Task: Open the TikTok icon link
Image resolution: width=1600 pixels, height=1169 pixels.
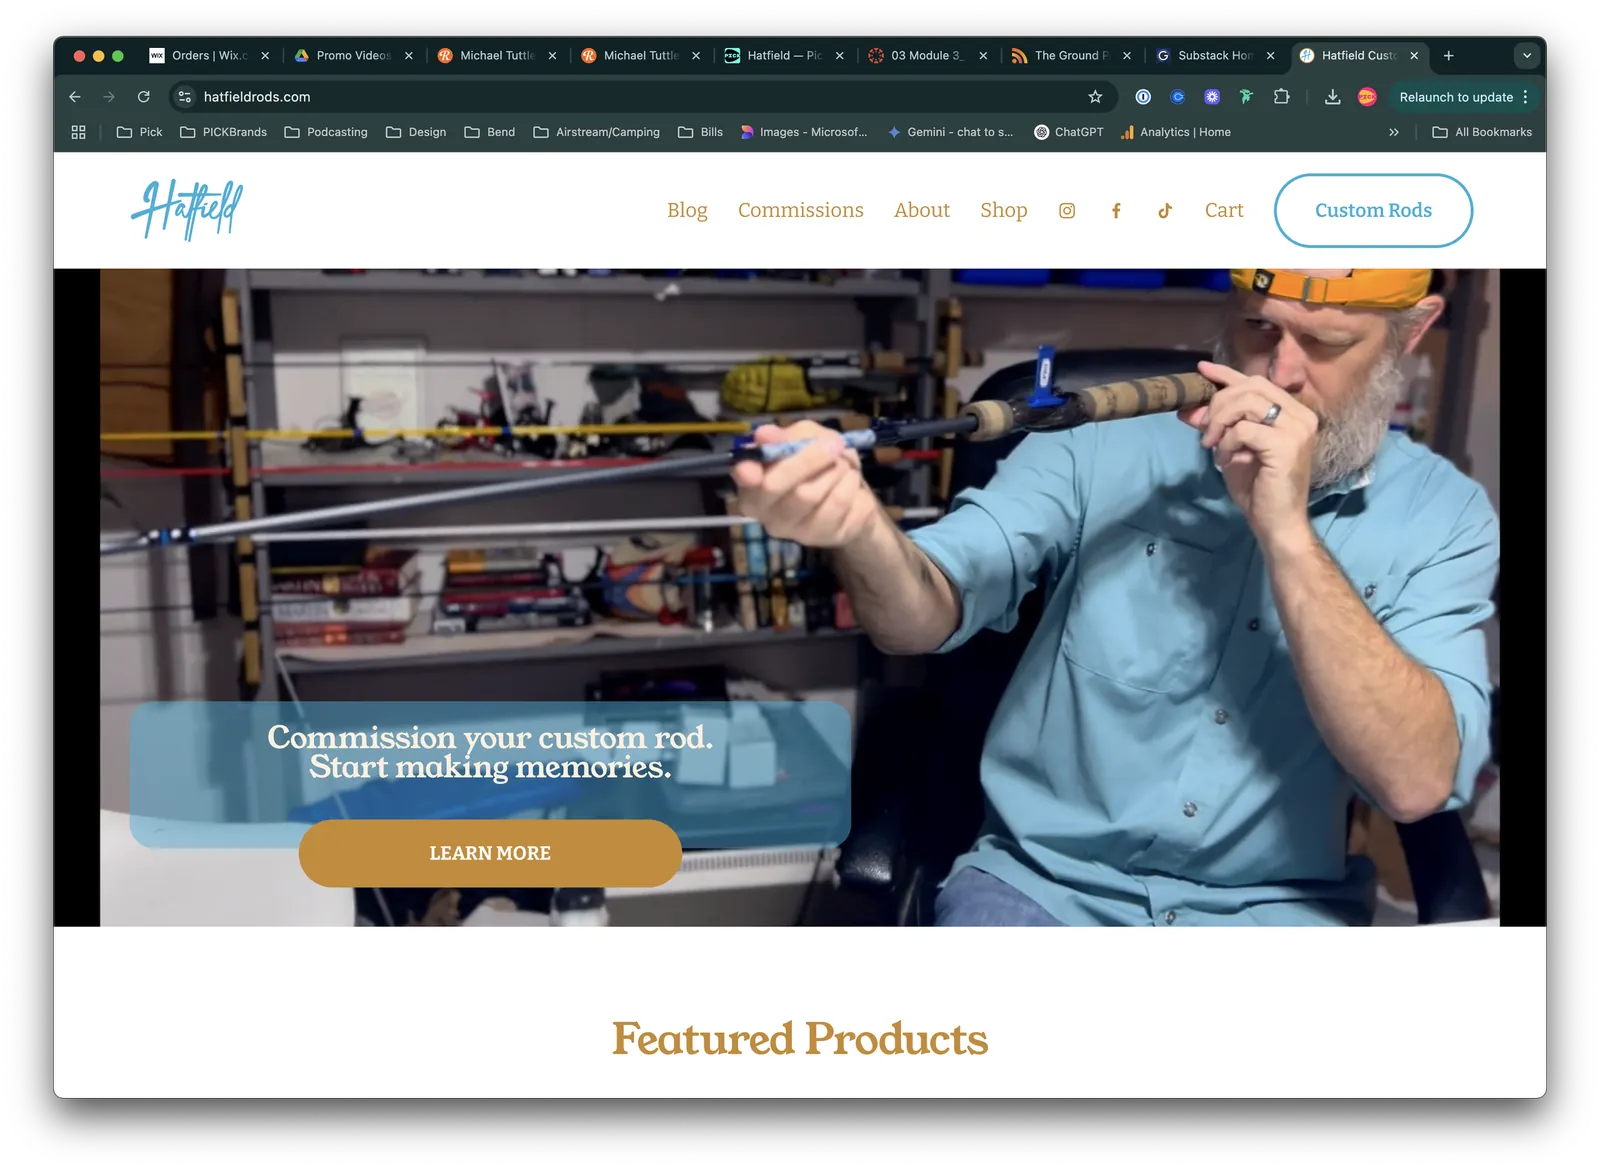Action: click(x=1165, y=211)
